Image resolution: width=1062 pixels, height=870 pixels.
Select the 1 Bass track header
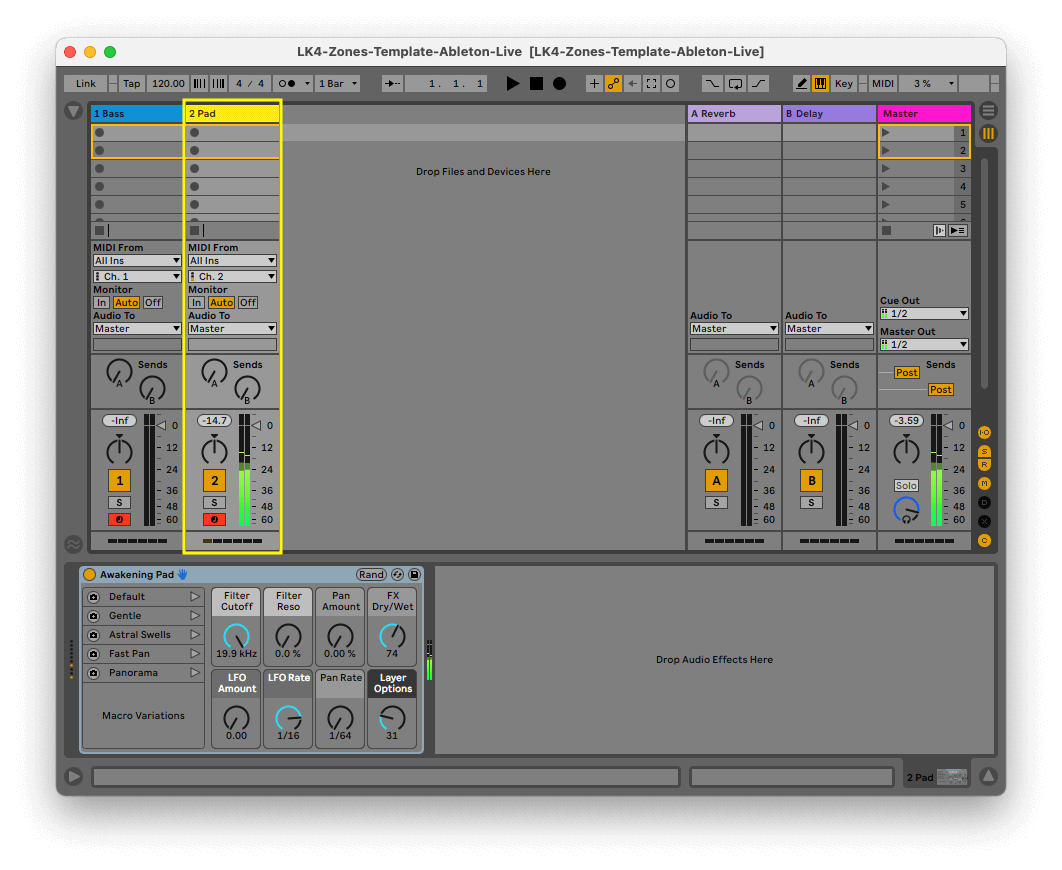click(x=136, y=113)
